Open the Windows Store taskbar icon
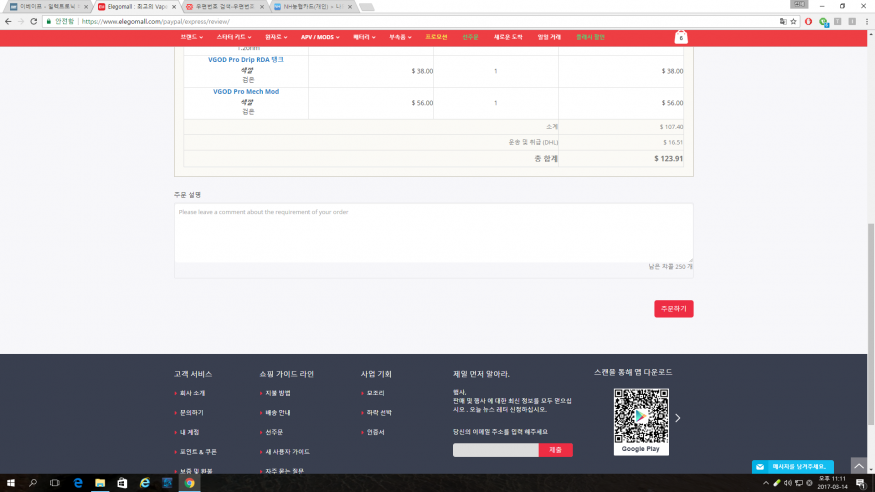 pyautogui.click(x=122, y=483)
